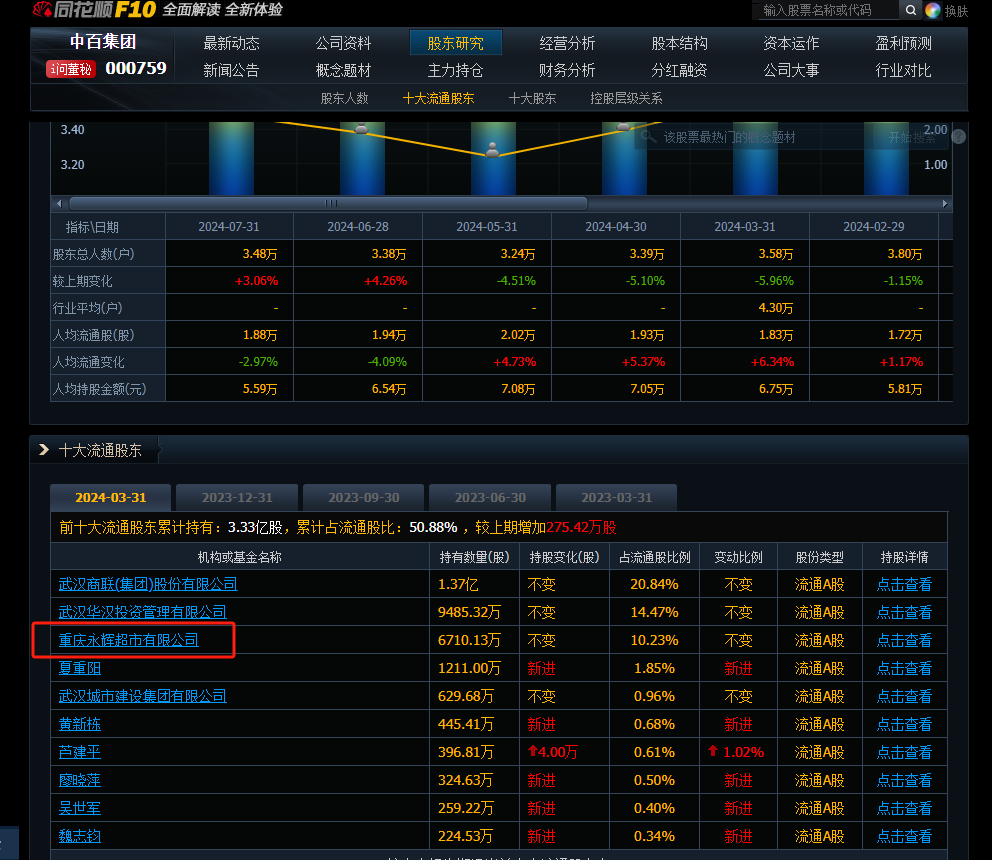Image resolution: width=992 pixels, height=860 pixels.
Task: Select the 股东研究 menu
Action: point(456,43)
